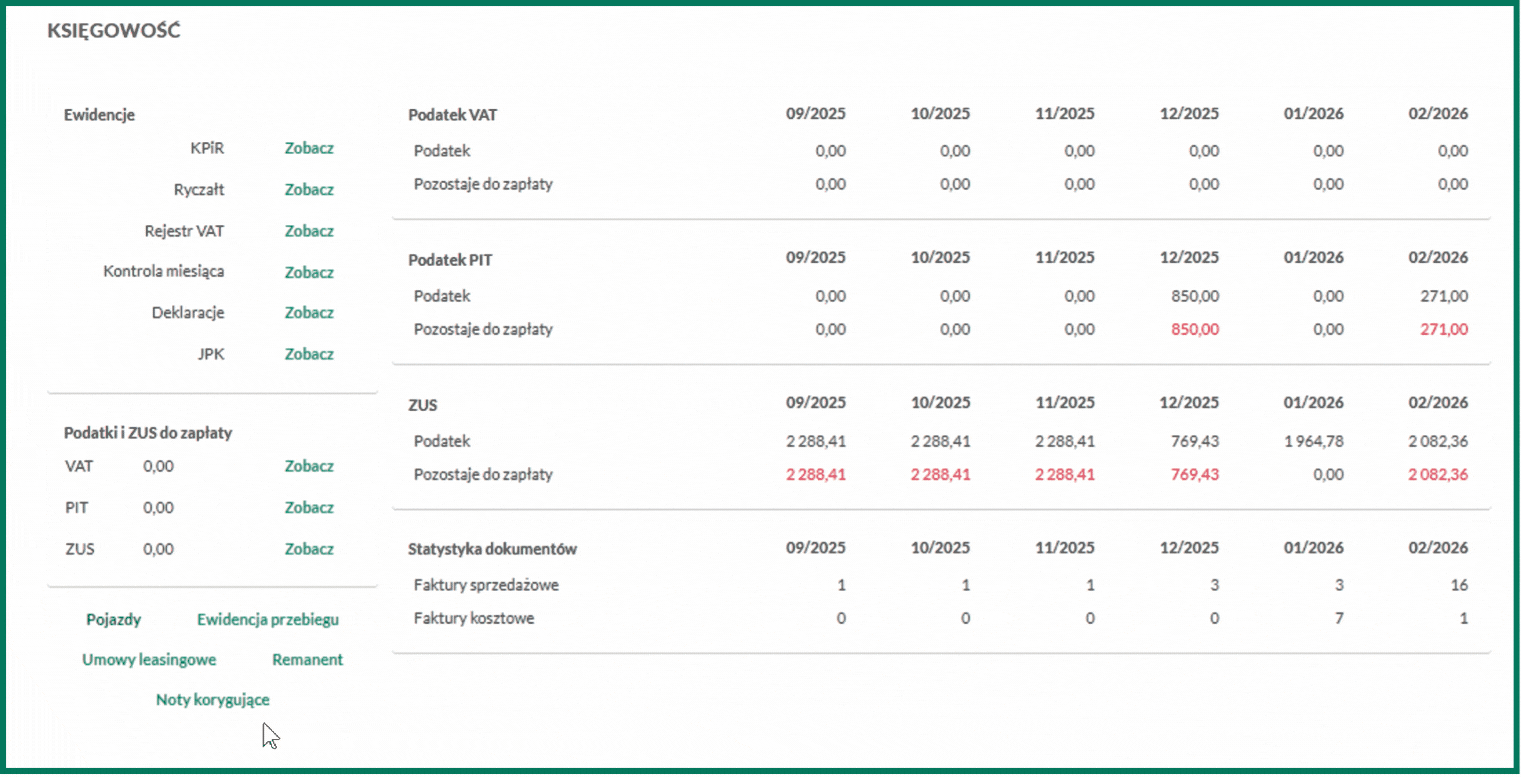1521x777 pixels.
Task: Click Zobacz for ZUS to pay
Action: click(309, 549)
